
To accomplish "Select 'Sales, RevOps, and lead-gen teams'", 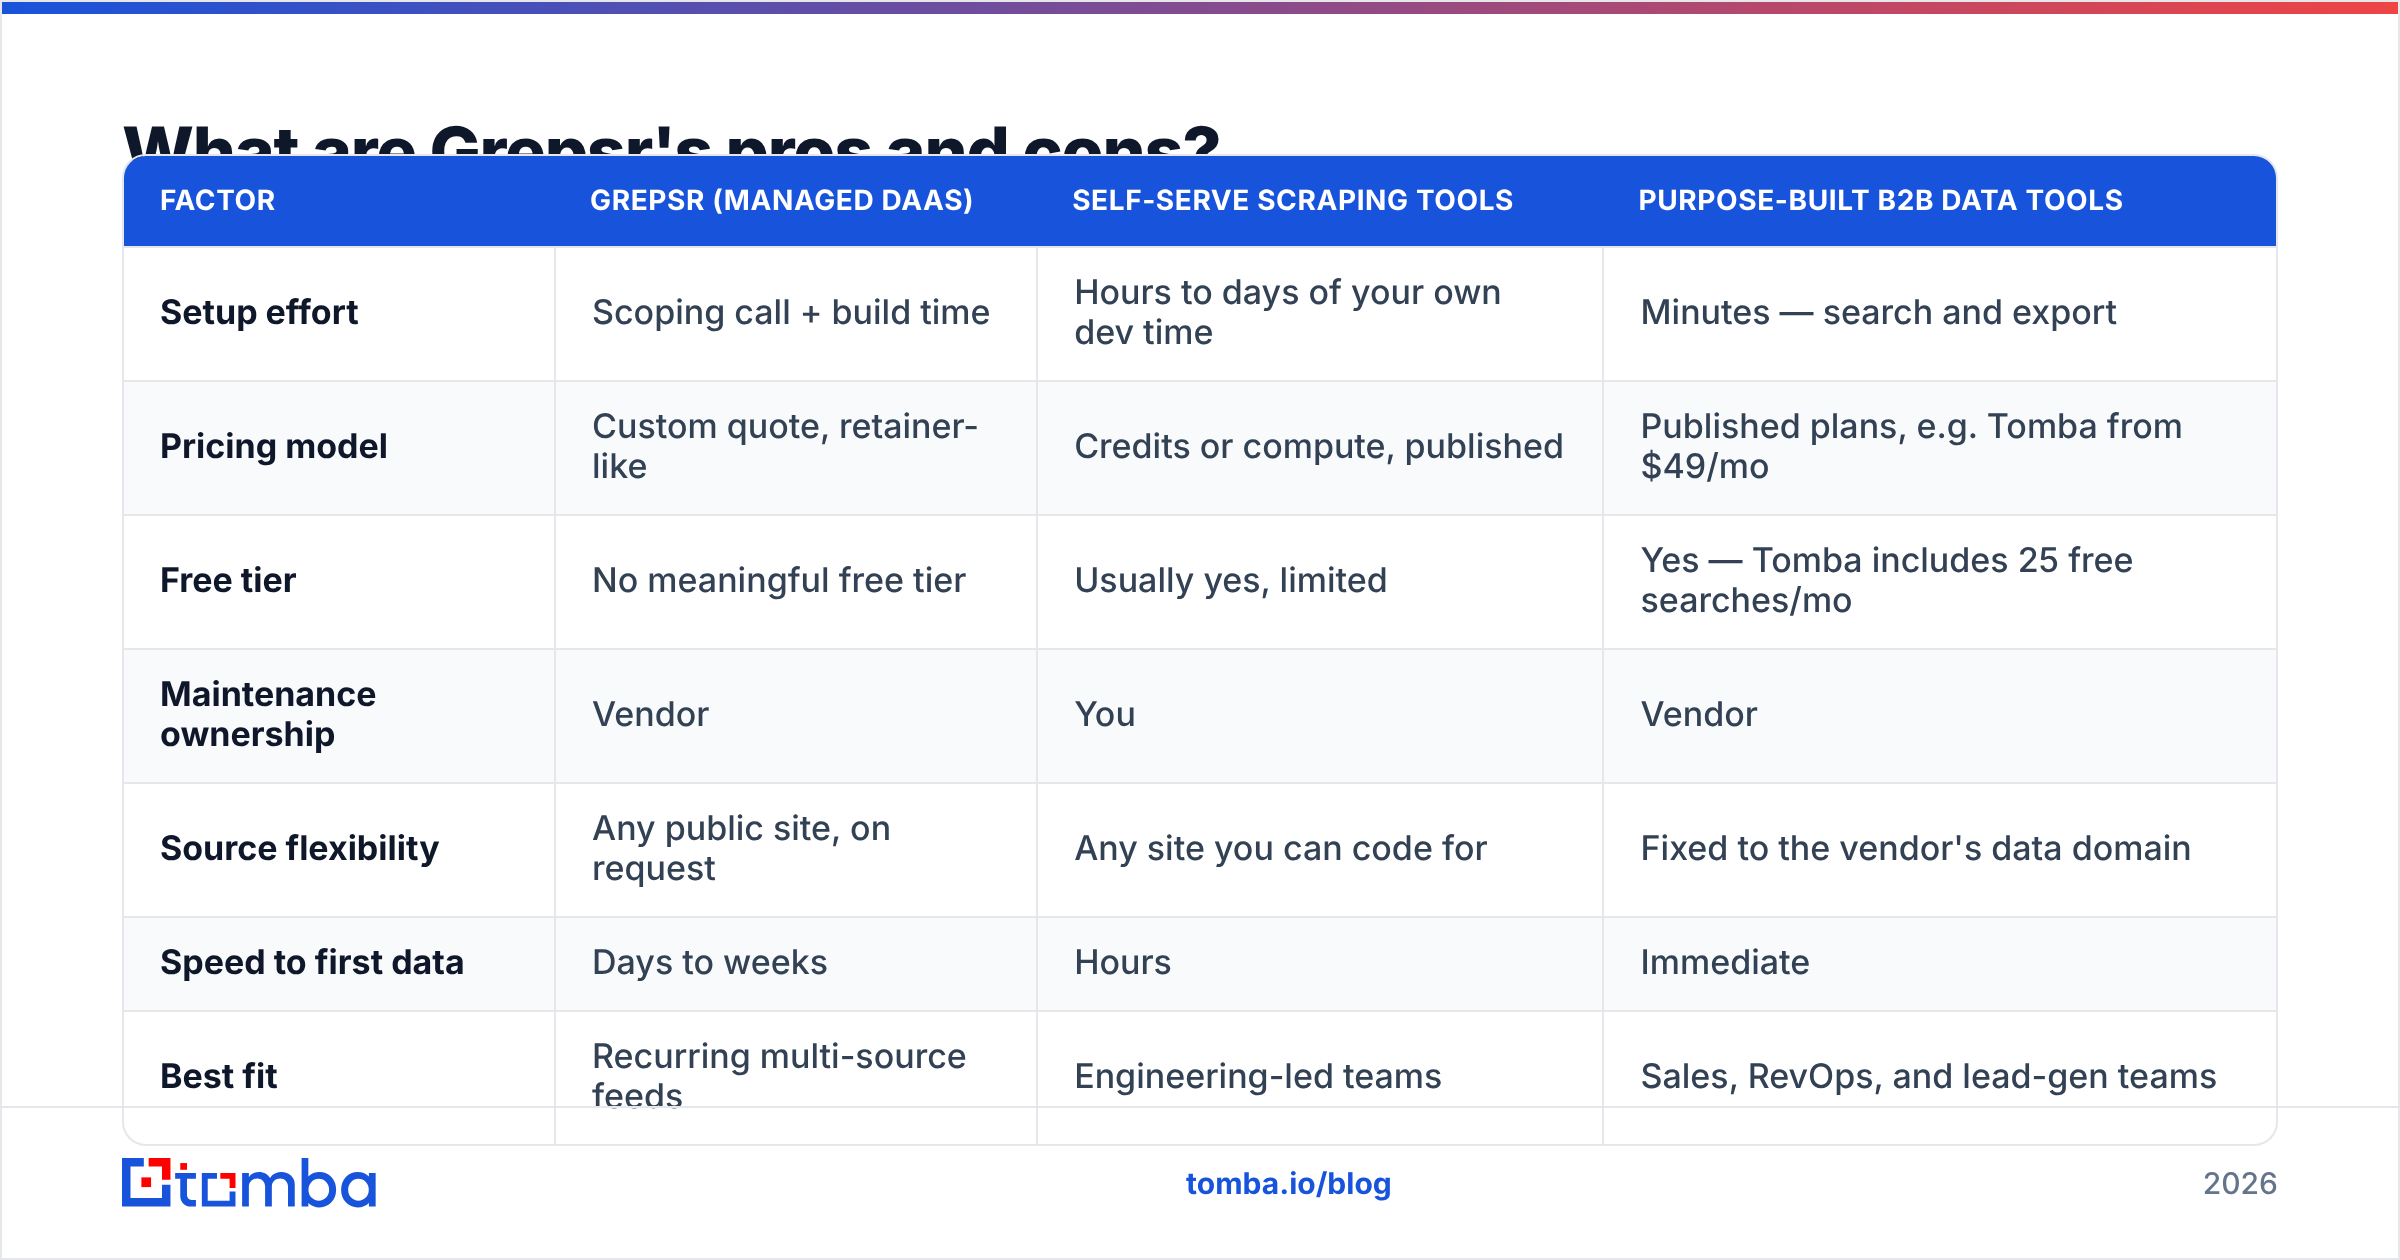I will point(1928,1076).
